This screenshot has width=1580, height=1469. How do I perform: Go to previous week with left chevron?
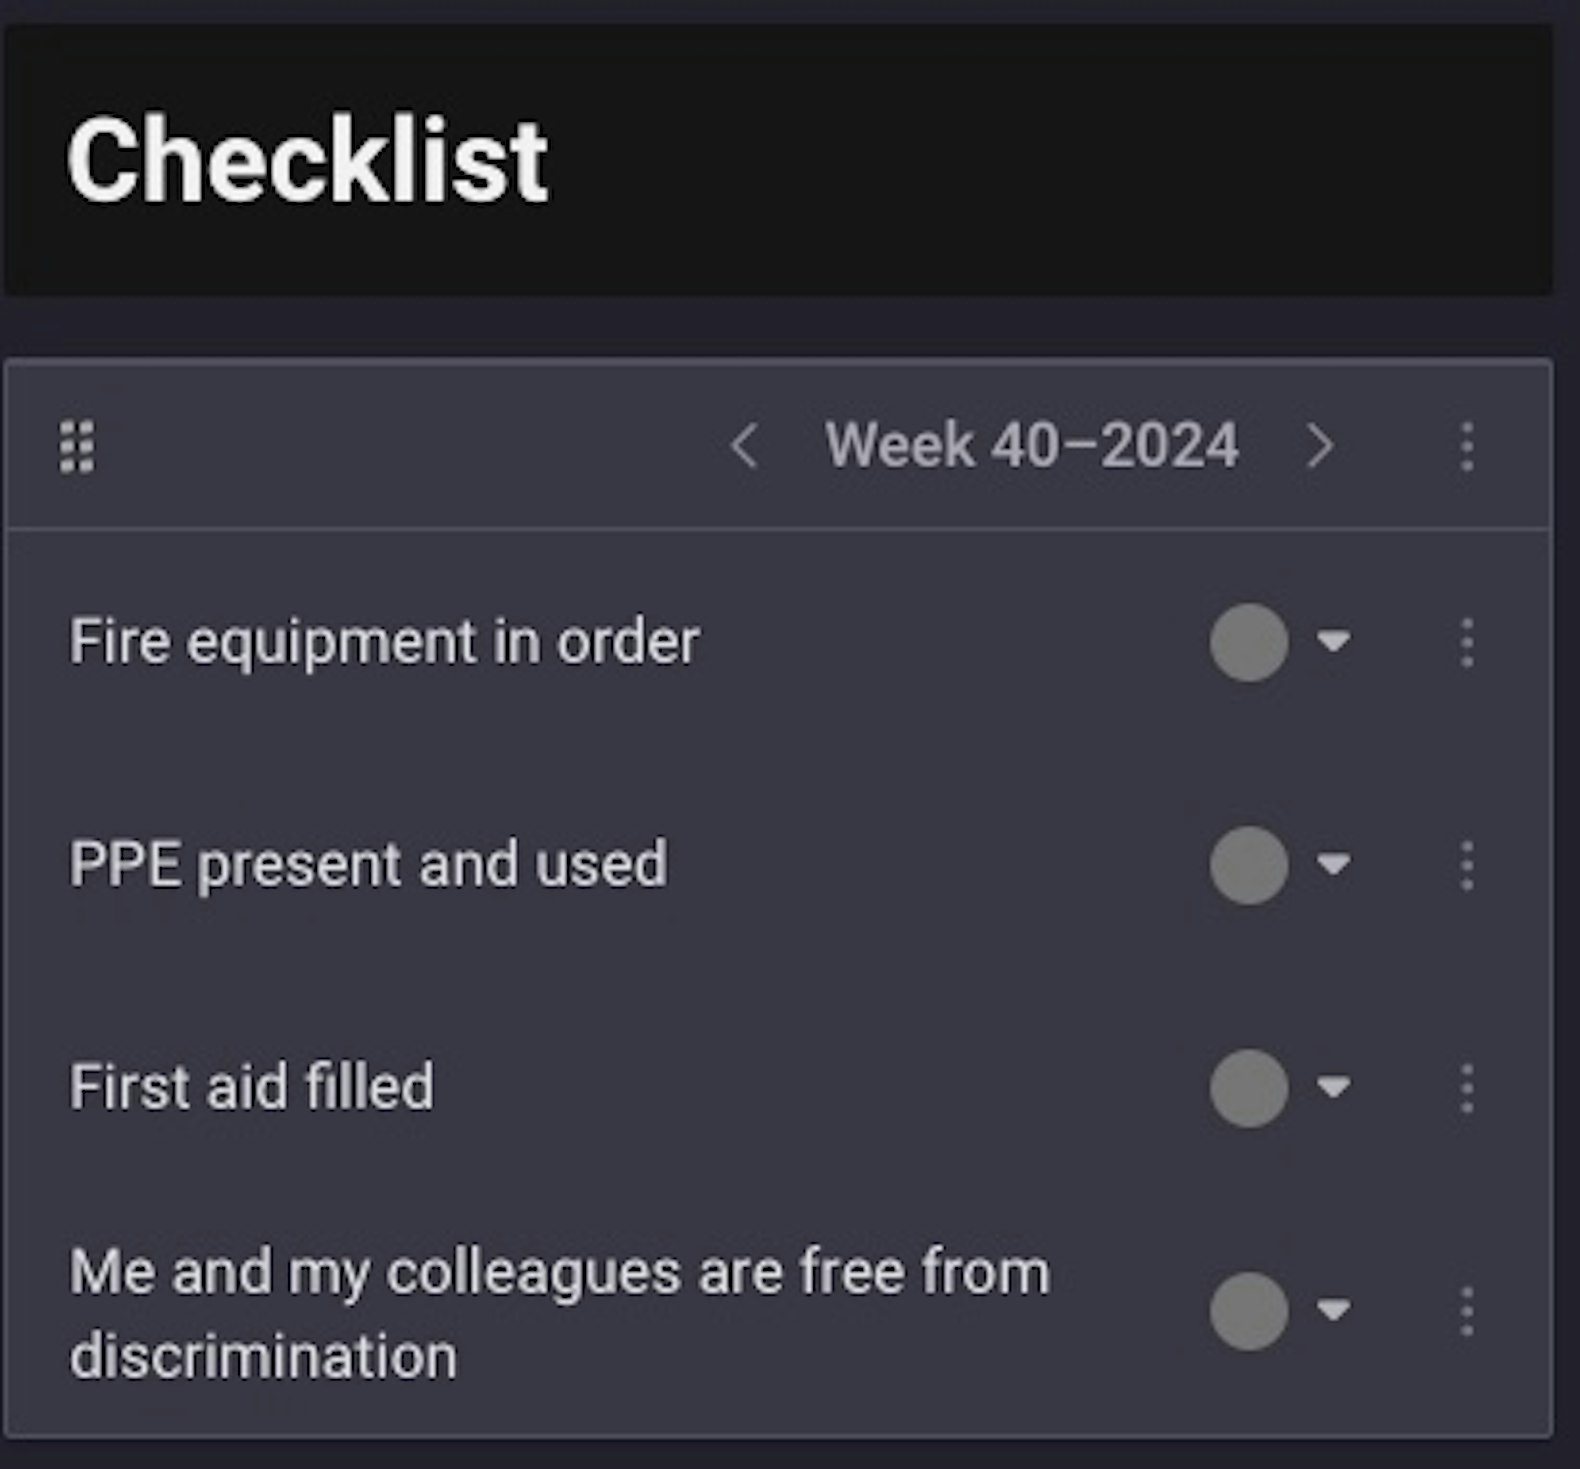coord(744,446)
